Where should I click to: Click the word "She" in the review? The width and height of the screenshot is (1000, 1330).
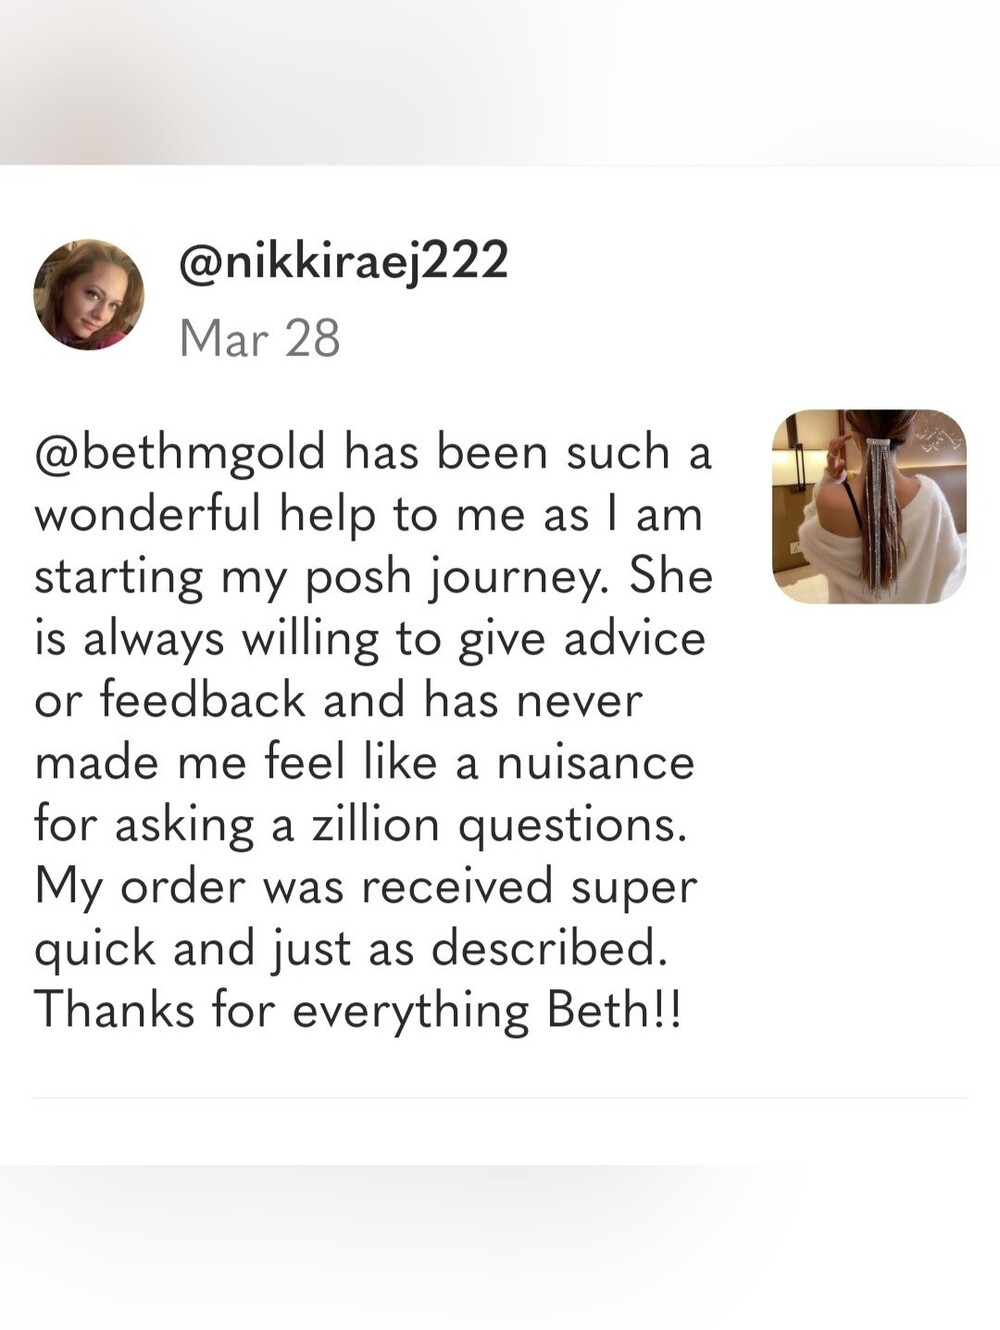pos(670,576)
